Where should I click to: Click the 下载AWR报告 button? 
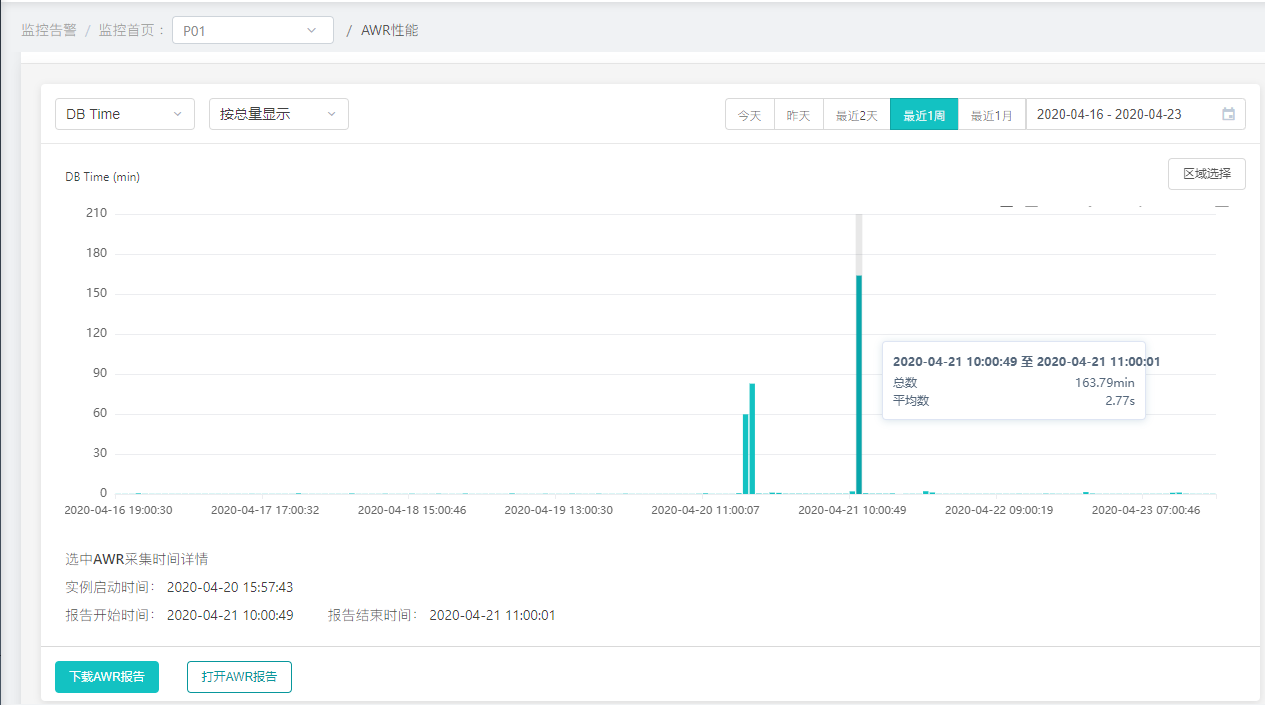click(107, 676)
